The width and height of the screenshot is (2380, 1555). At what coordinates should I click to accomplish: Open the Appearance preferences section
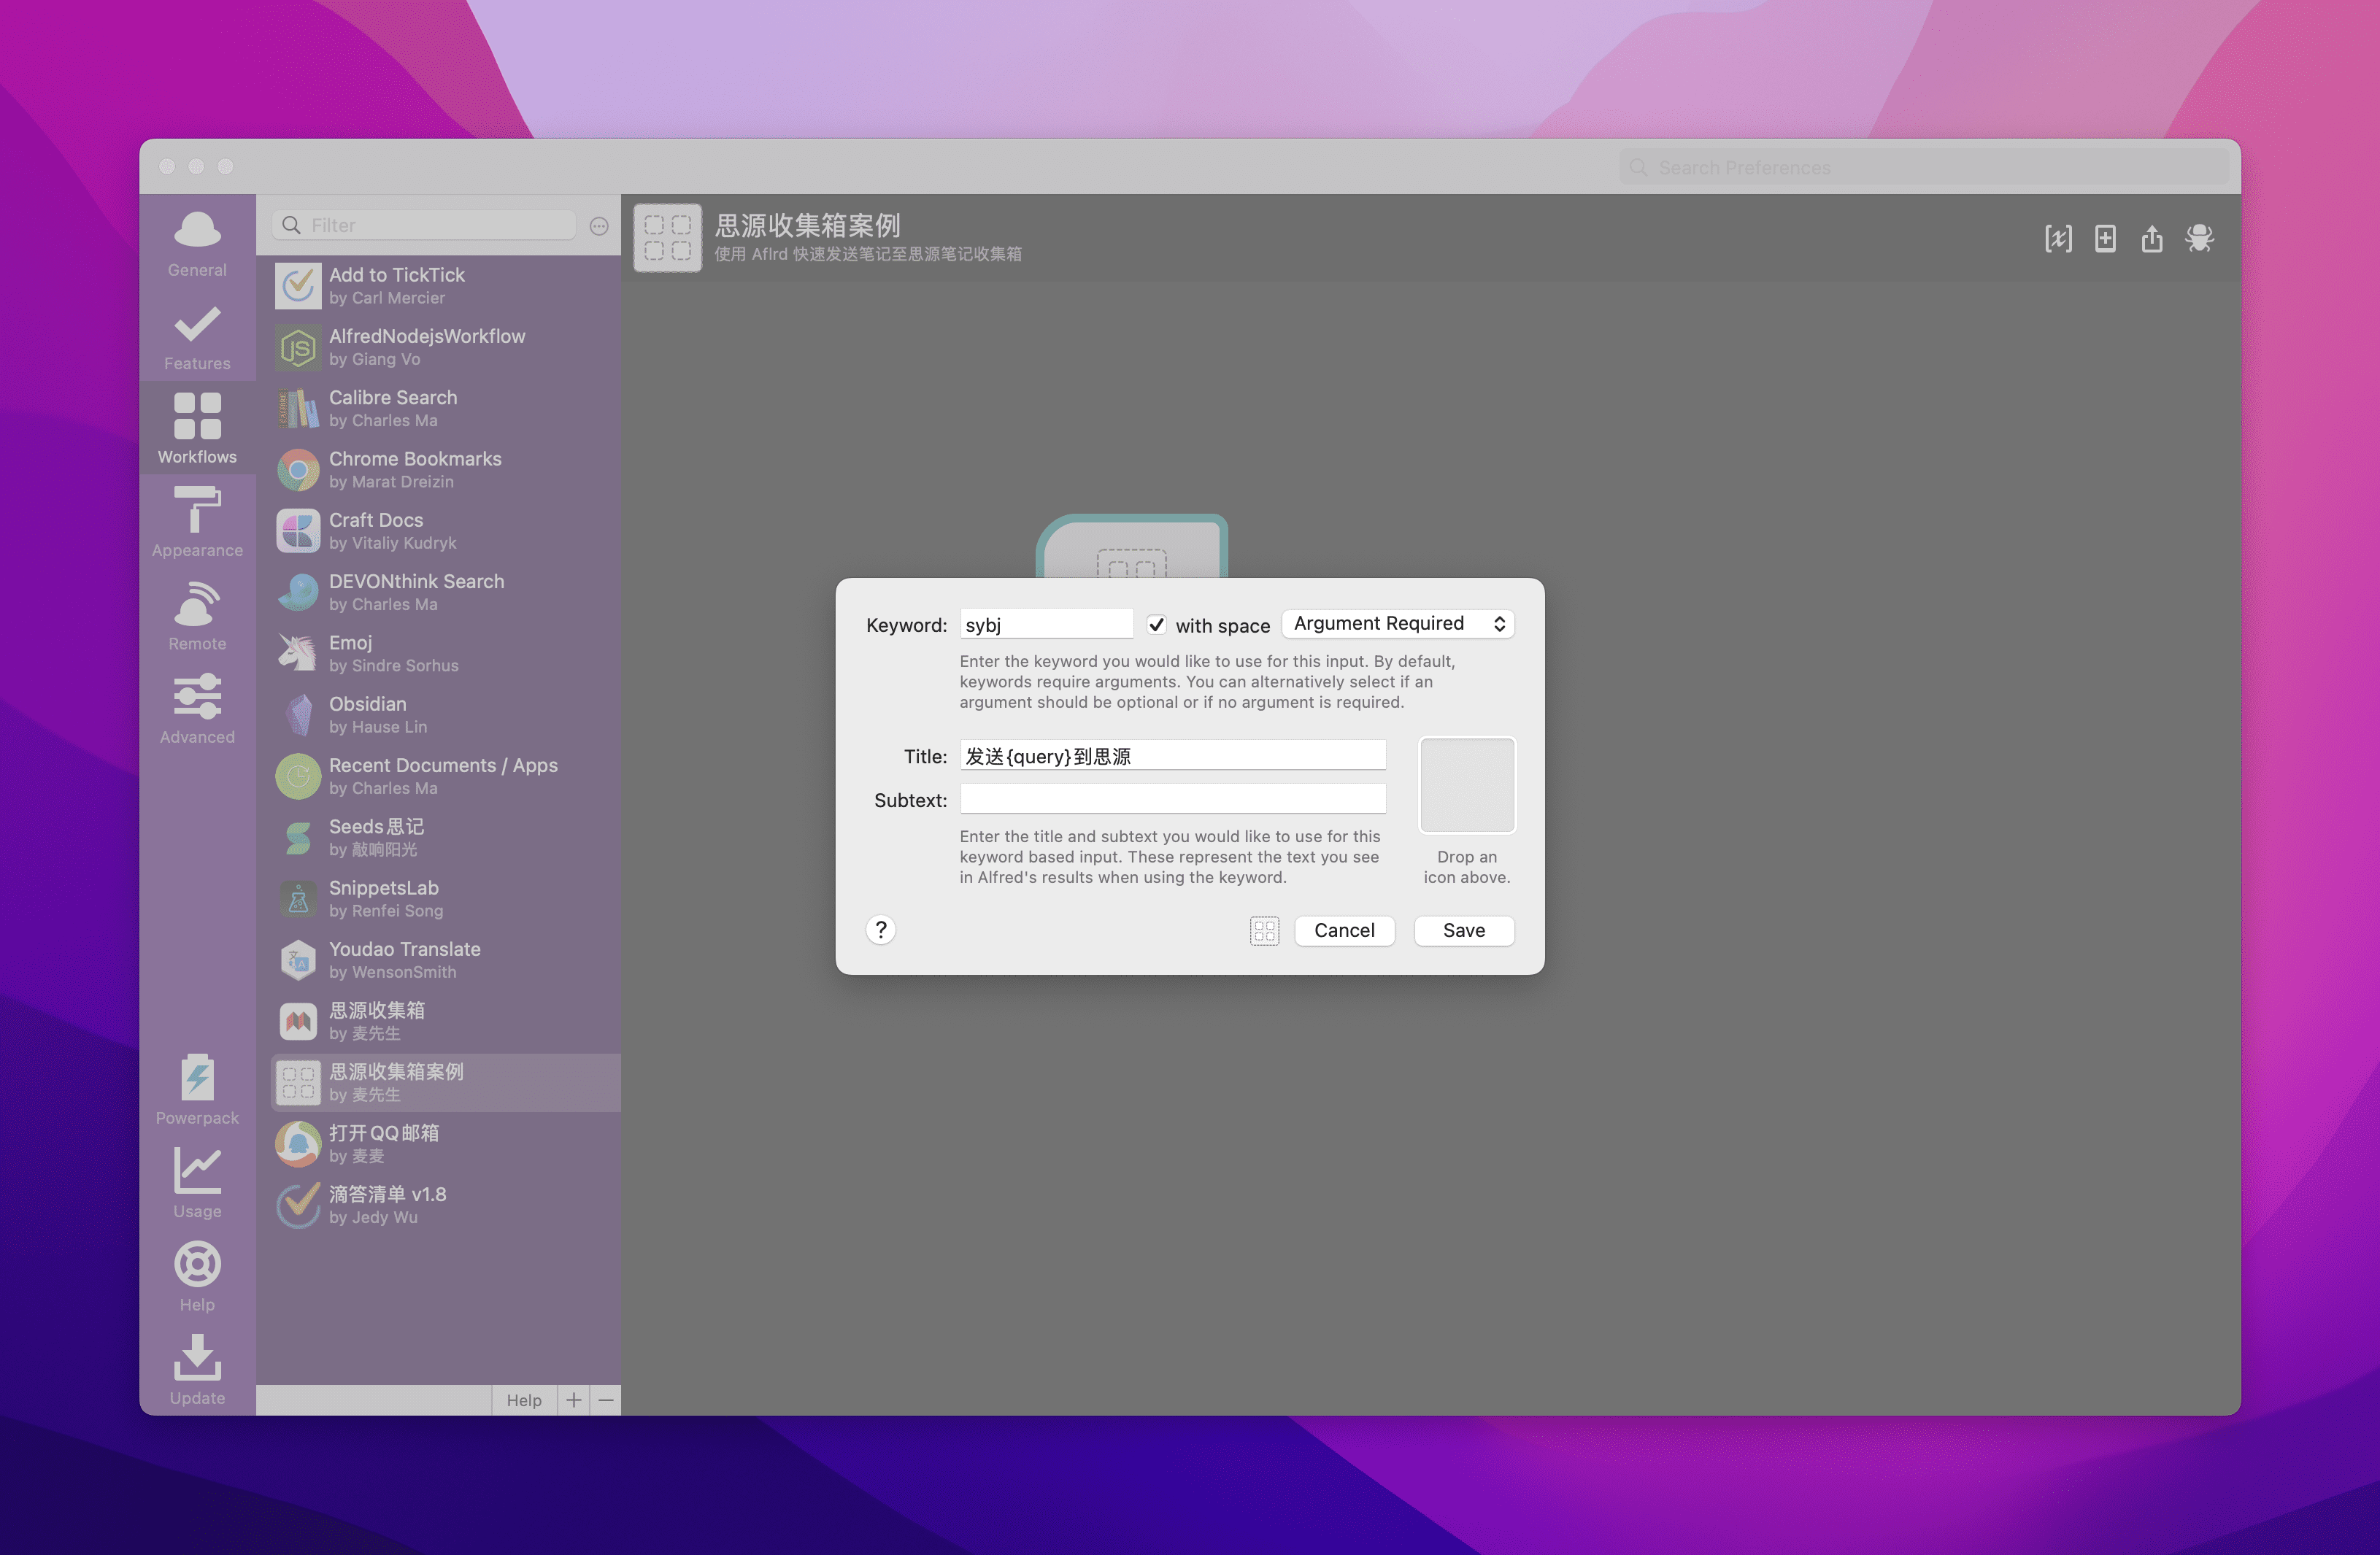pos(197,521)
